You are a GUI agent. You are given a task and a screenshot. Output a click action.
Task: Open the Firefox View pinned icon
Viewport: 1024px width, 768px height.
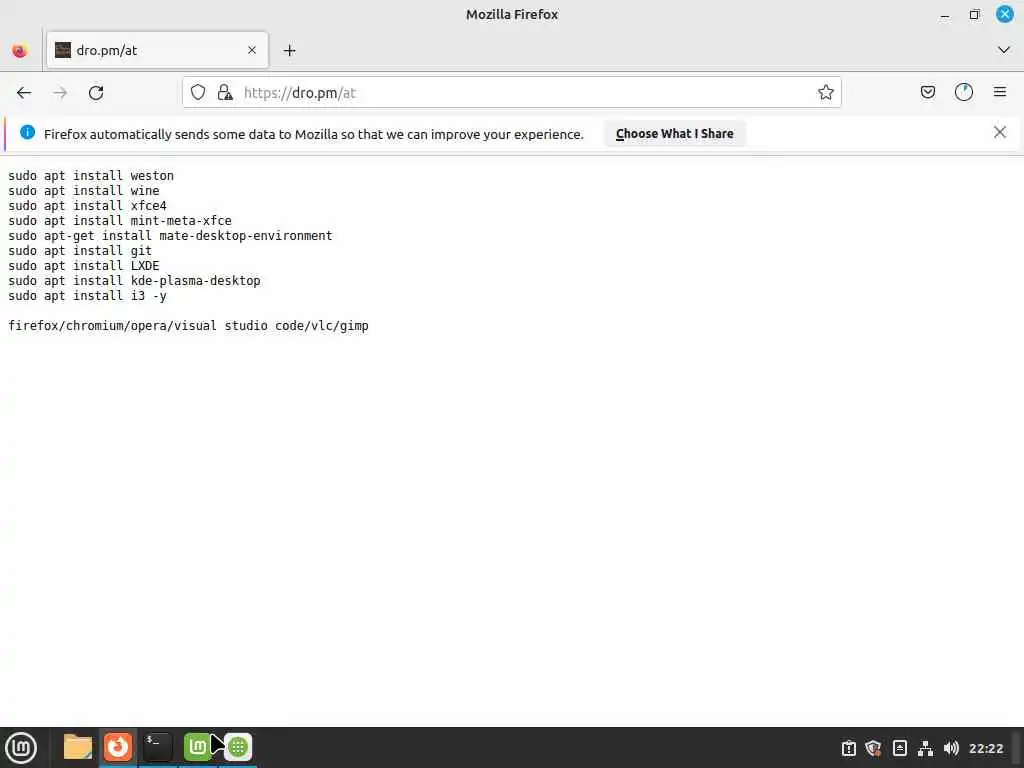(20, 50)
